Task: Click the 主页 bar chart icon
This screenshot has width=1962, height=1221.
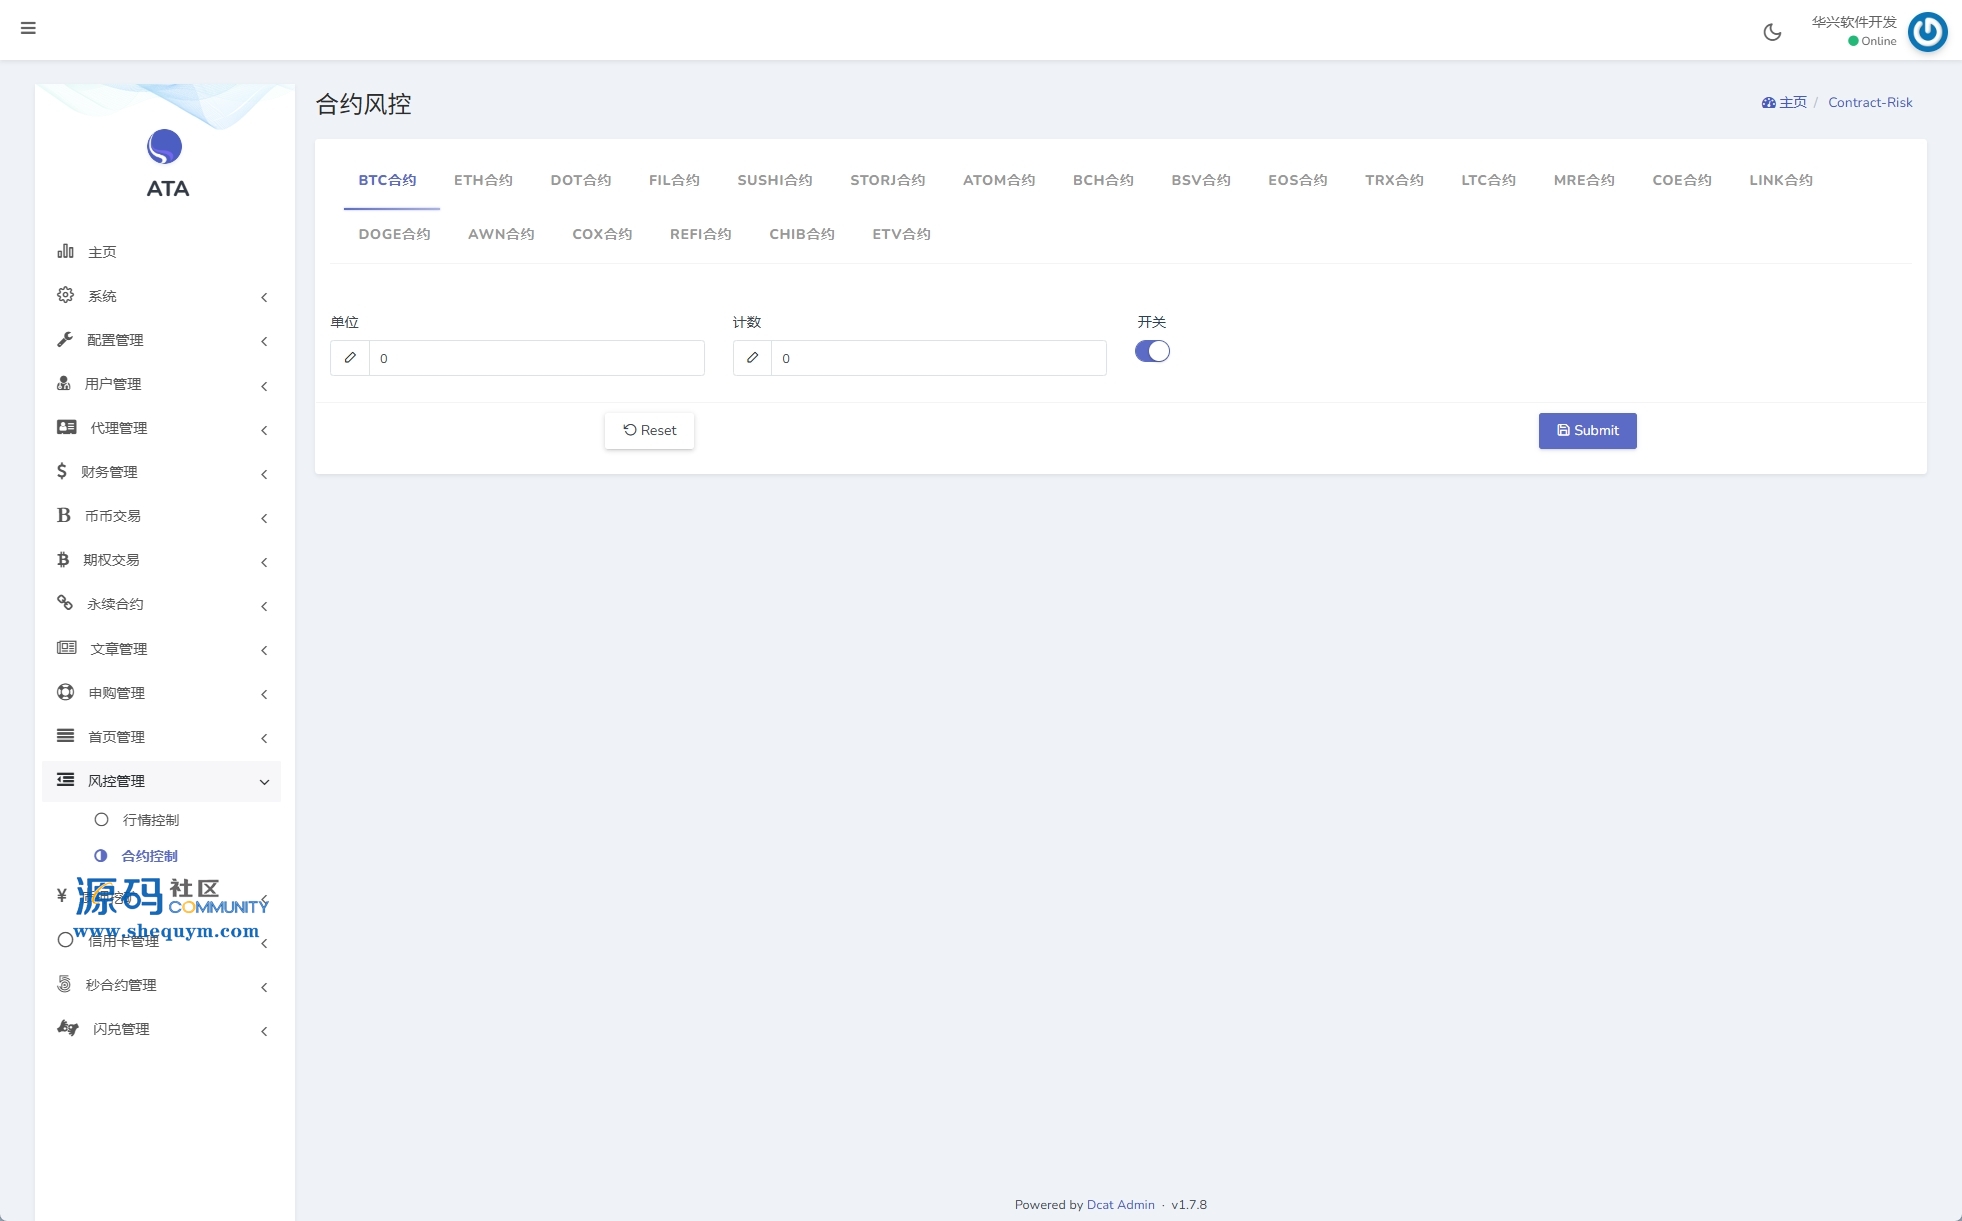Action: point(65,251)
